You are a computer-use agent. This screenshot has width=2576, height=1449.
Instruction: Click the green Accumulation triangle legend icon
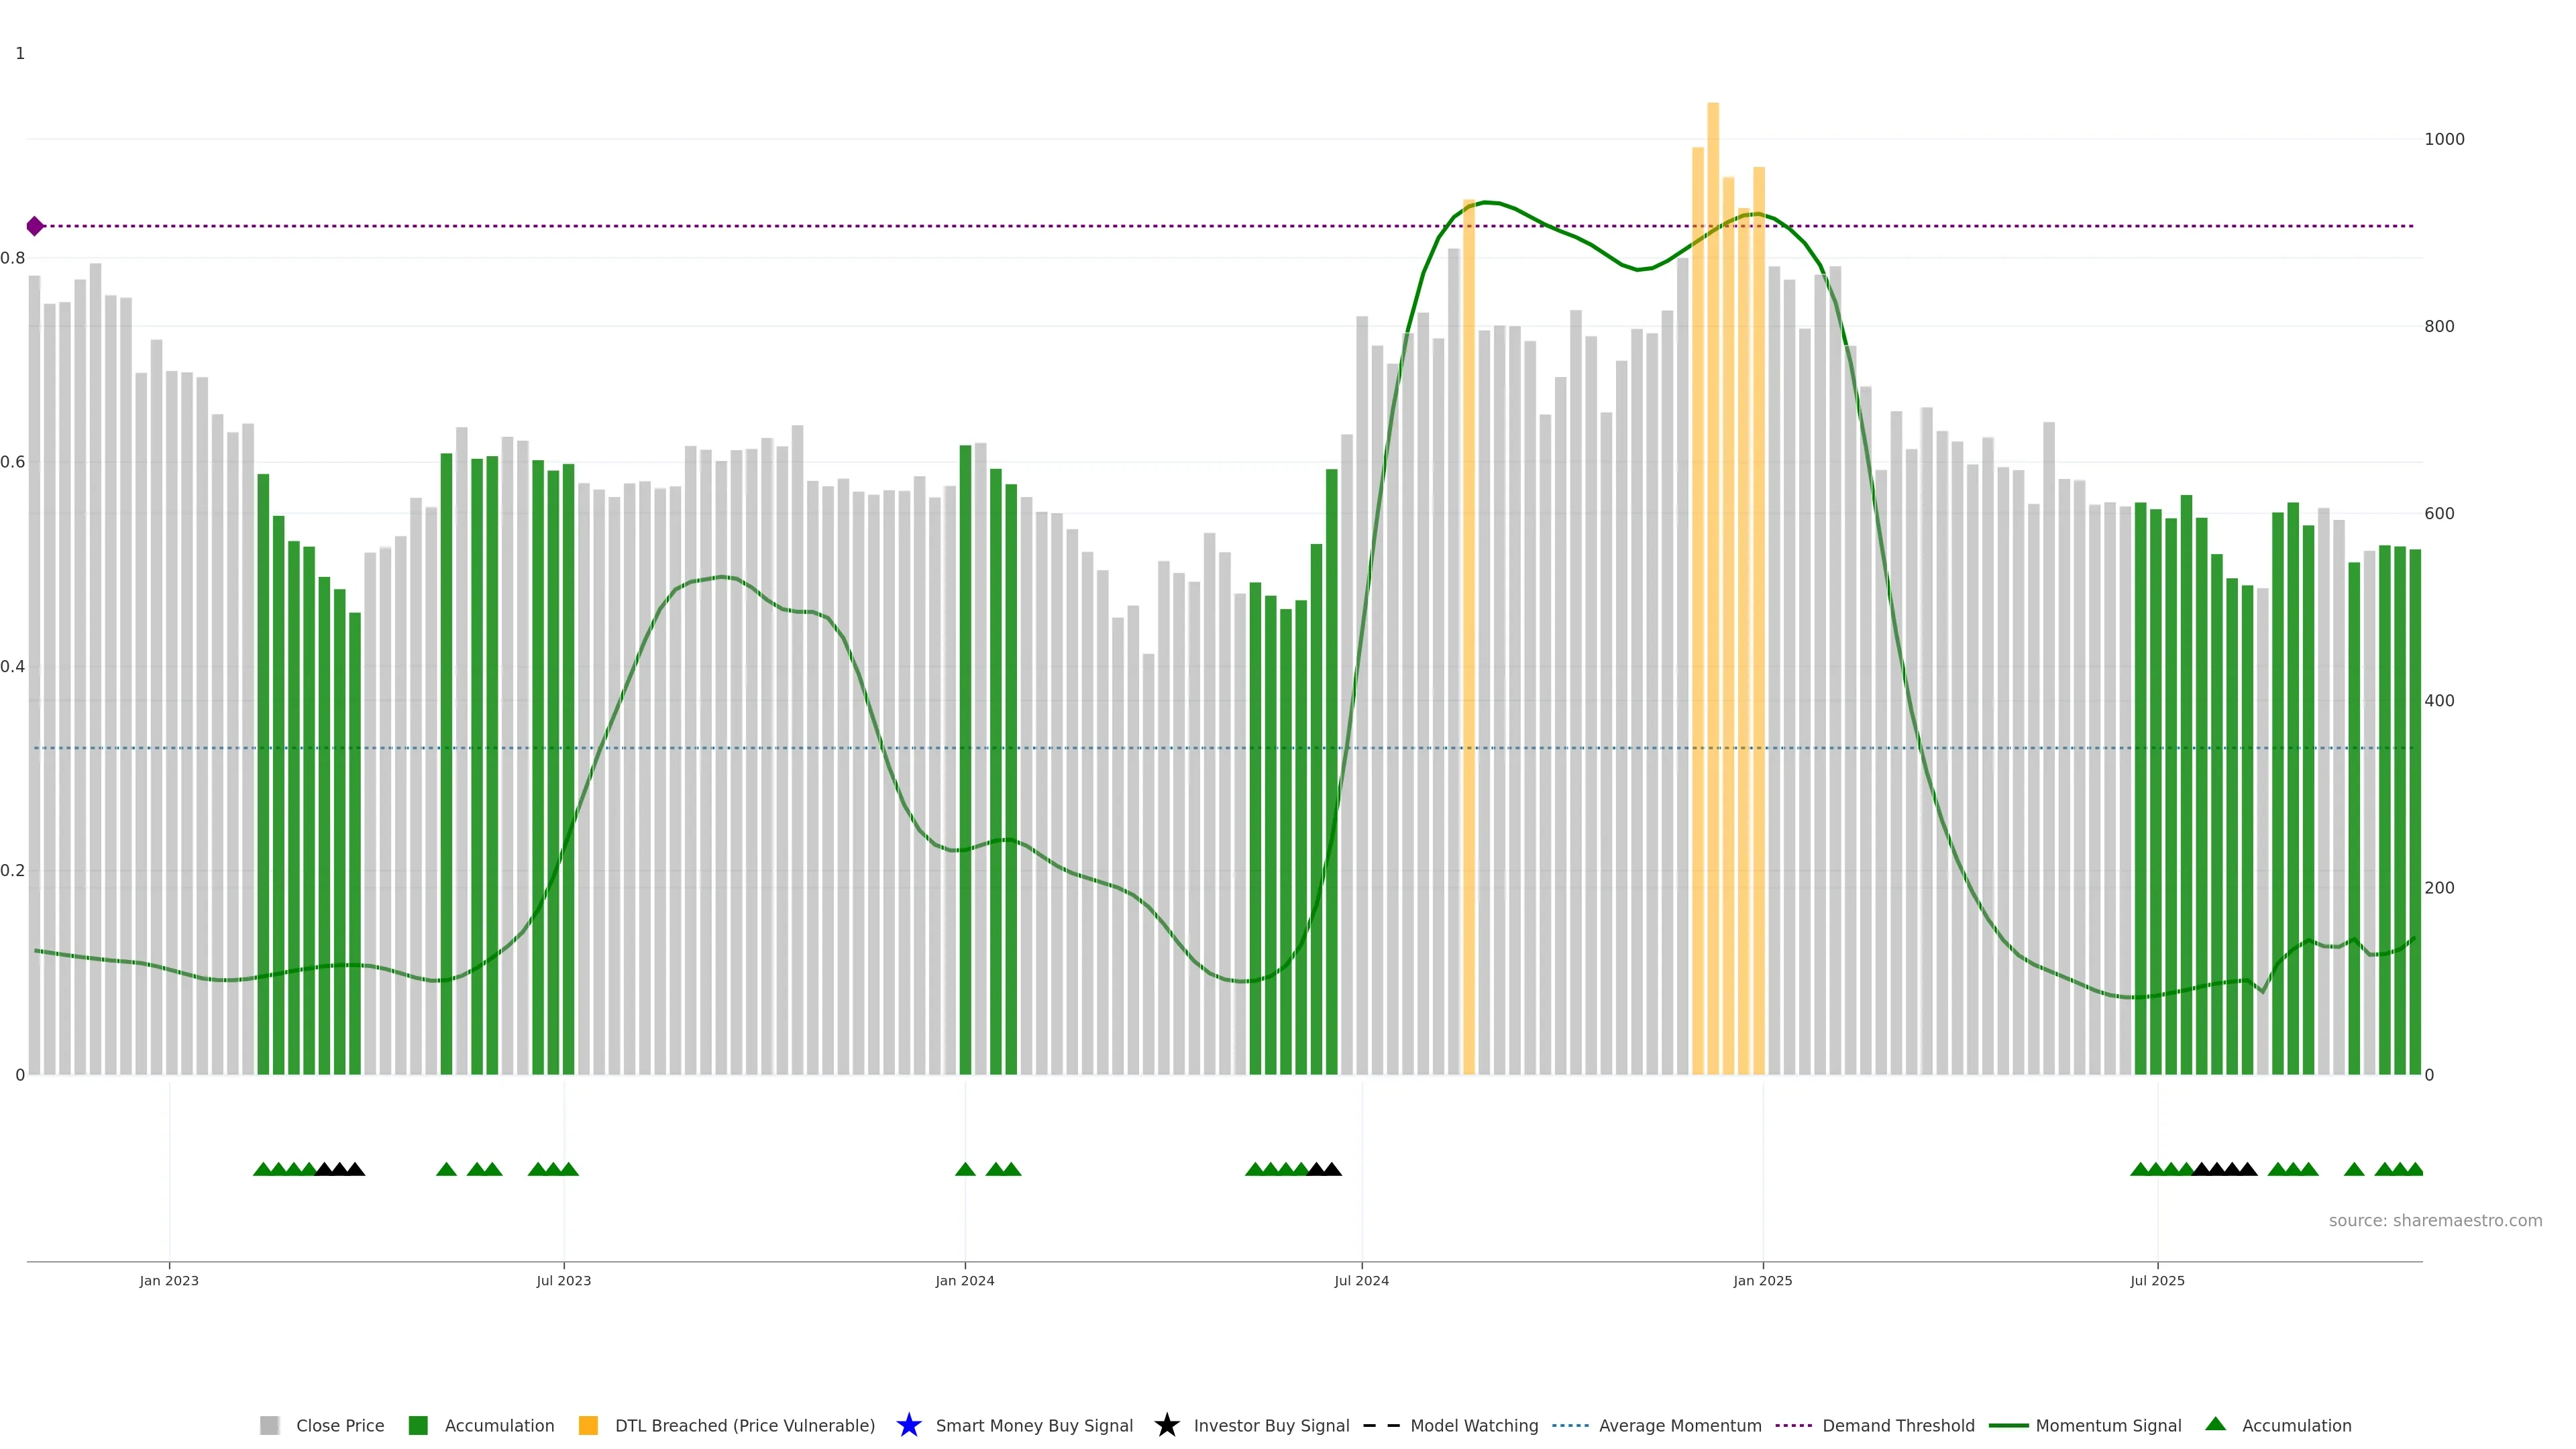coord(2215,1424)
